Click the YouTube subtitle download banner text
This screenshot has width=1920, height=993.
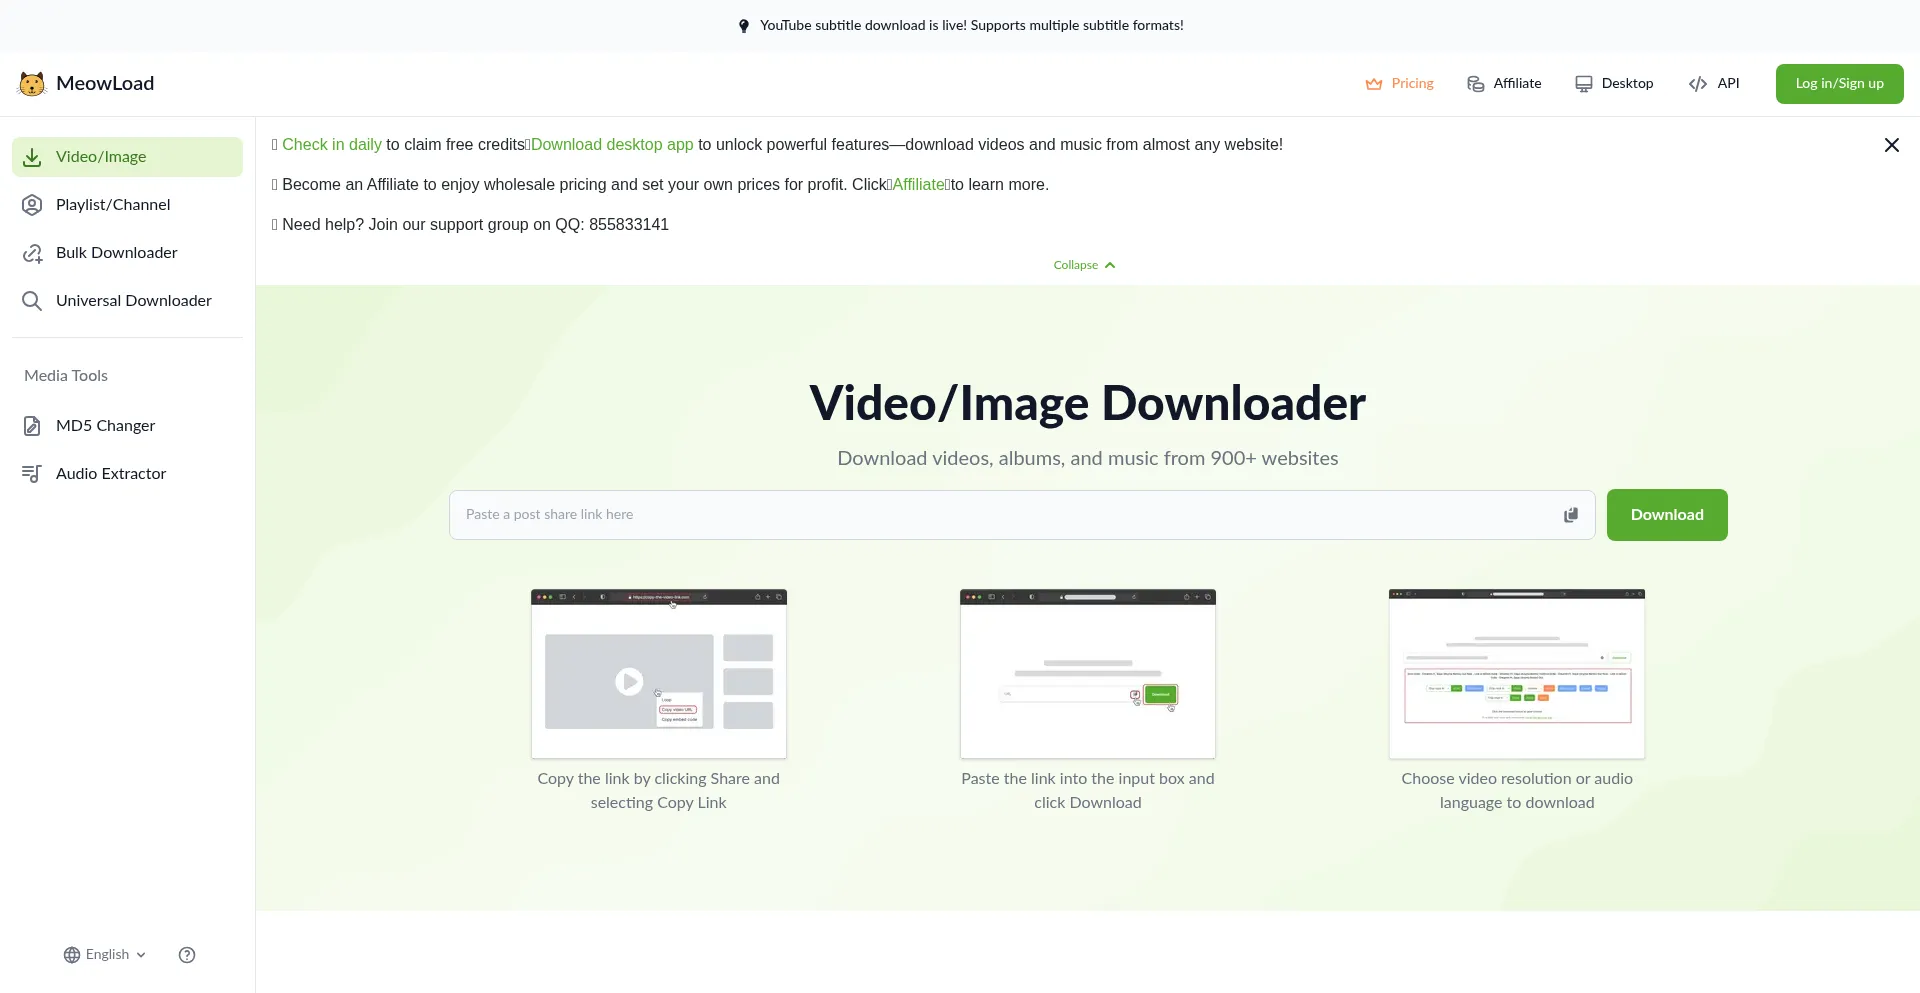point(972,26)
